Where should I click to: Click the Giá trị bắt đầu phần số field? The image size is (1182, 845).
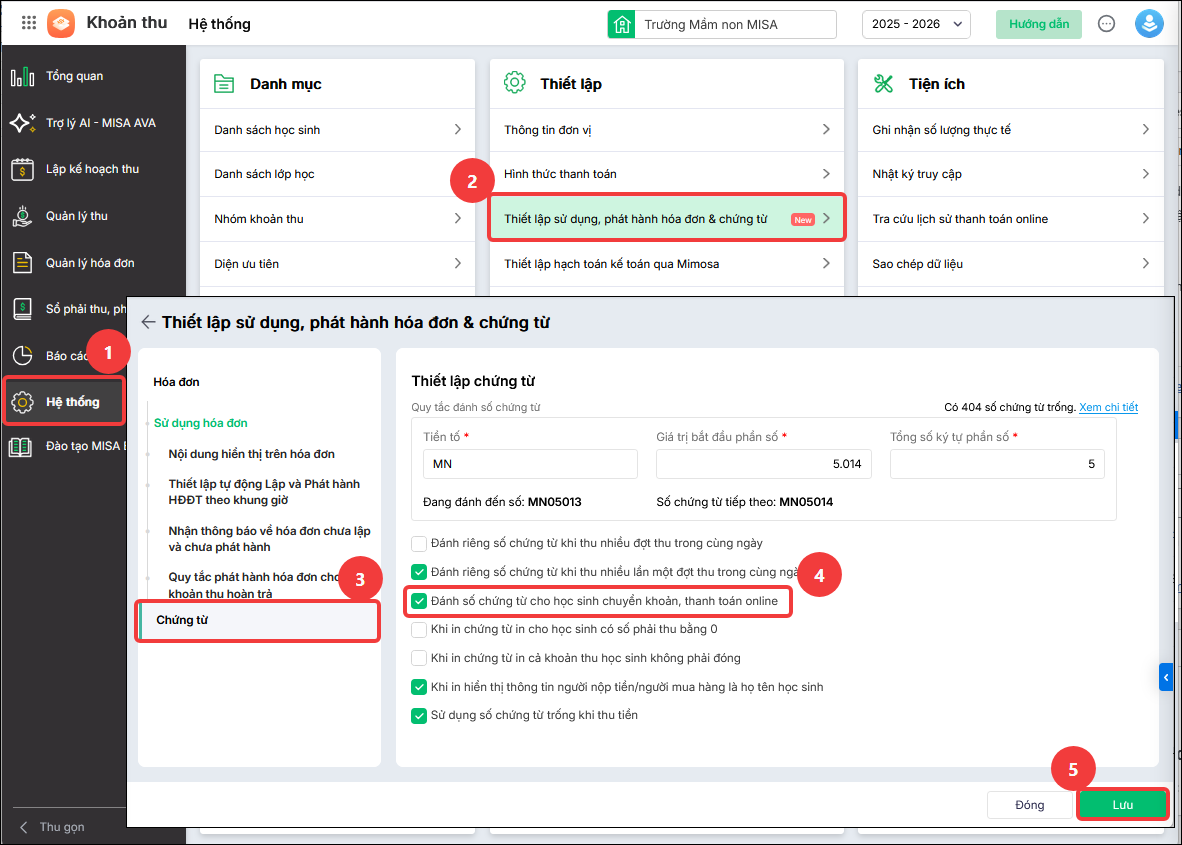(x=764, y=464)
